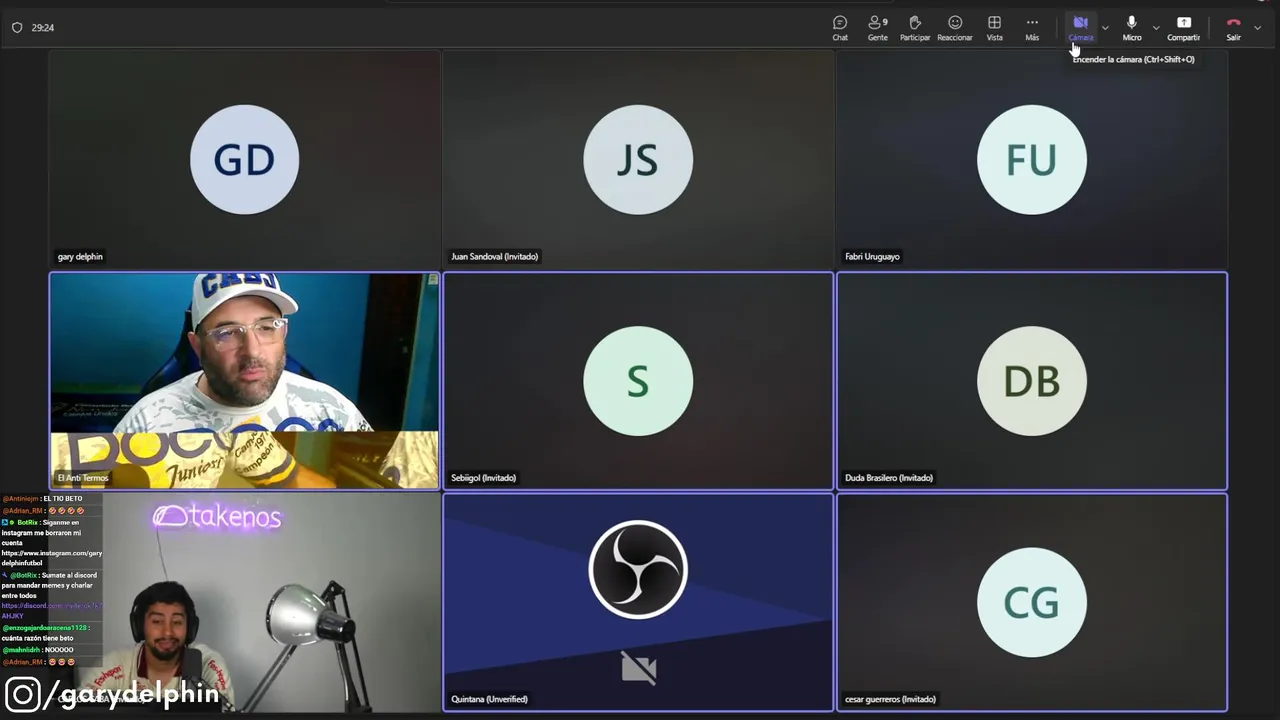Click the name label Sebiigol (Invitado)
Viewport: 1280px width, 720px height.
[x=483, y=478]
